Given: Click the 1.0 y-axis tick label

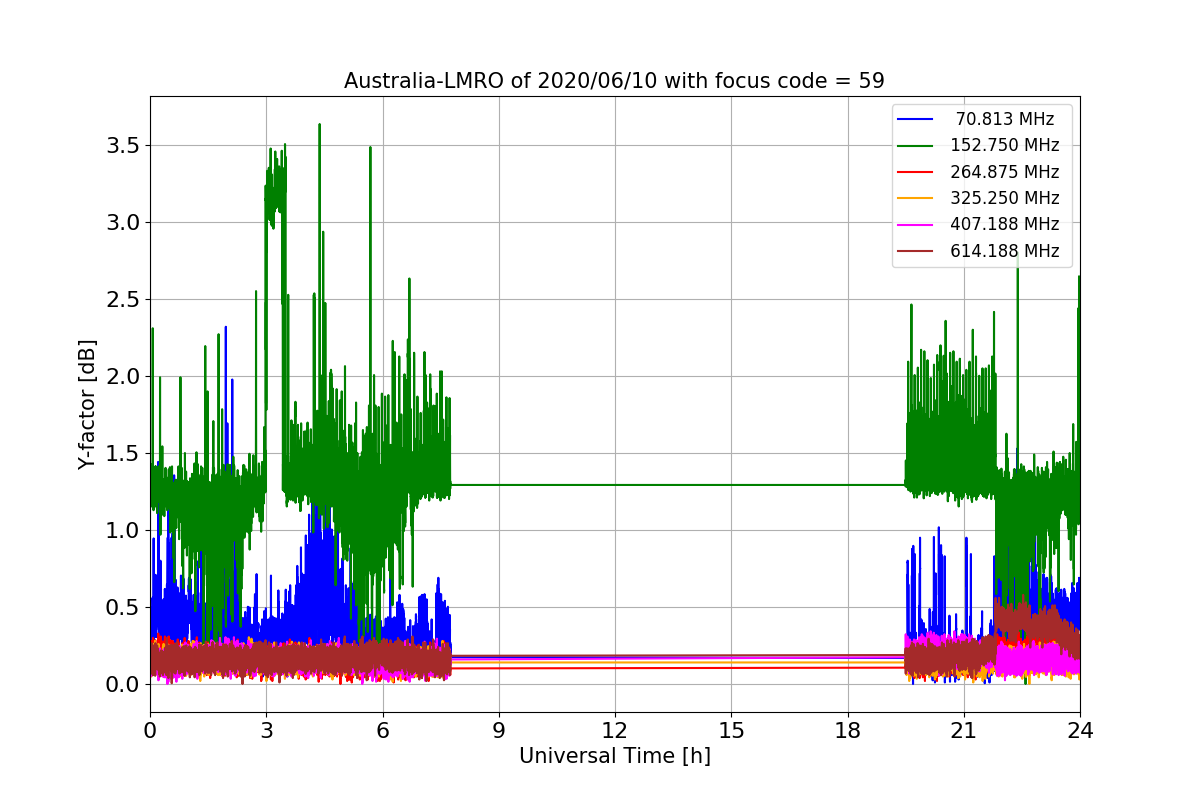Looking at the screenshot, I should pos(123,531).
